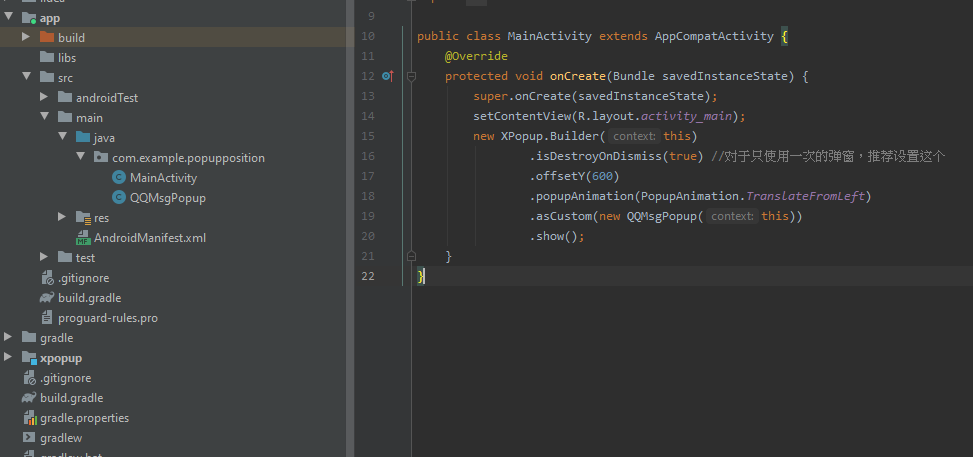The height and width of the screenshot is (457, 973).
Task: Click TranslateFromLeft in the code
Action: point(805,196)
